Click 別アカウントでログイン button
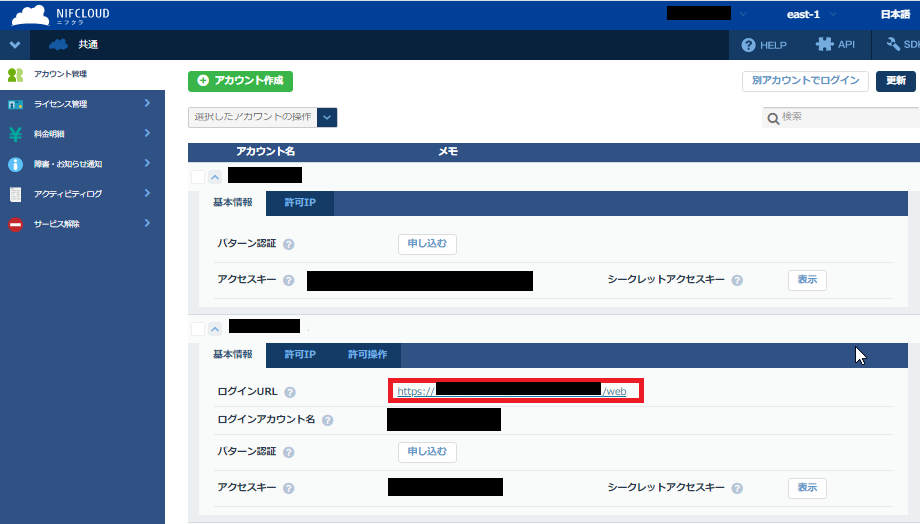This screenshot has height=524, width=920. pos(805,81)
